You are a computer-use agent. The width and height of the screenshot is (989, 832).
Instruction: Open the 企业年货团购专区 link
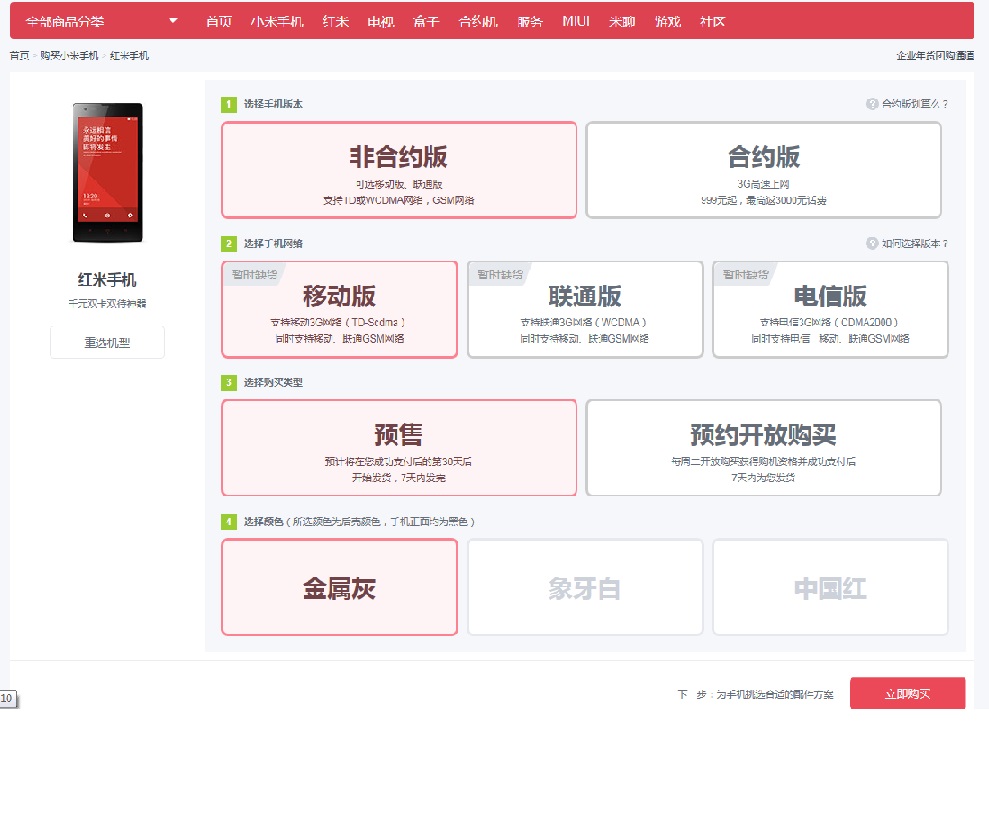coord(935,56)
